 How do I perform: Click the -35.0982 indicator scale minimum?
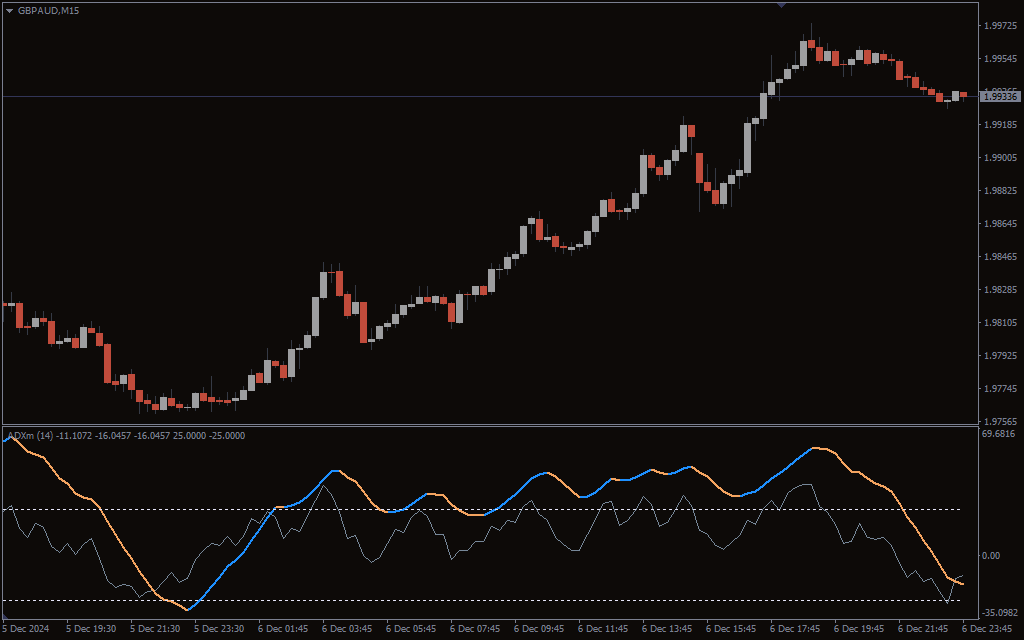coord(999,612)
